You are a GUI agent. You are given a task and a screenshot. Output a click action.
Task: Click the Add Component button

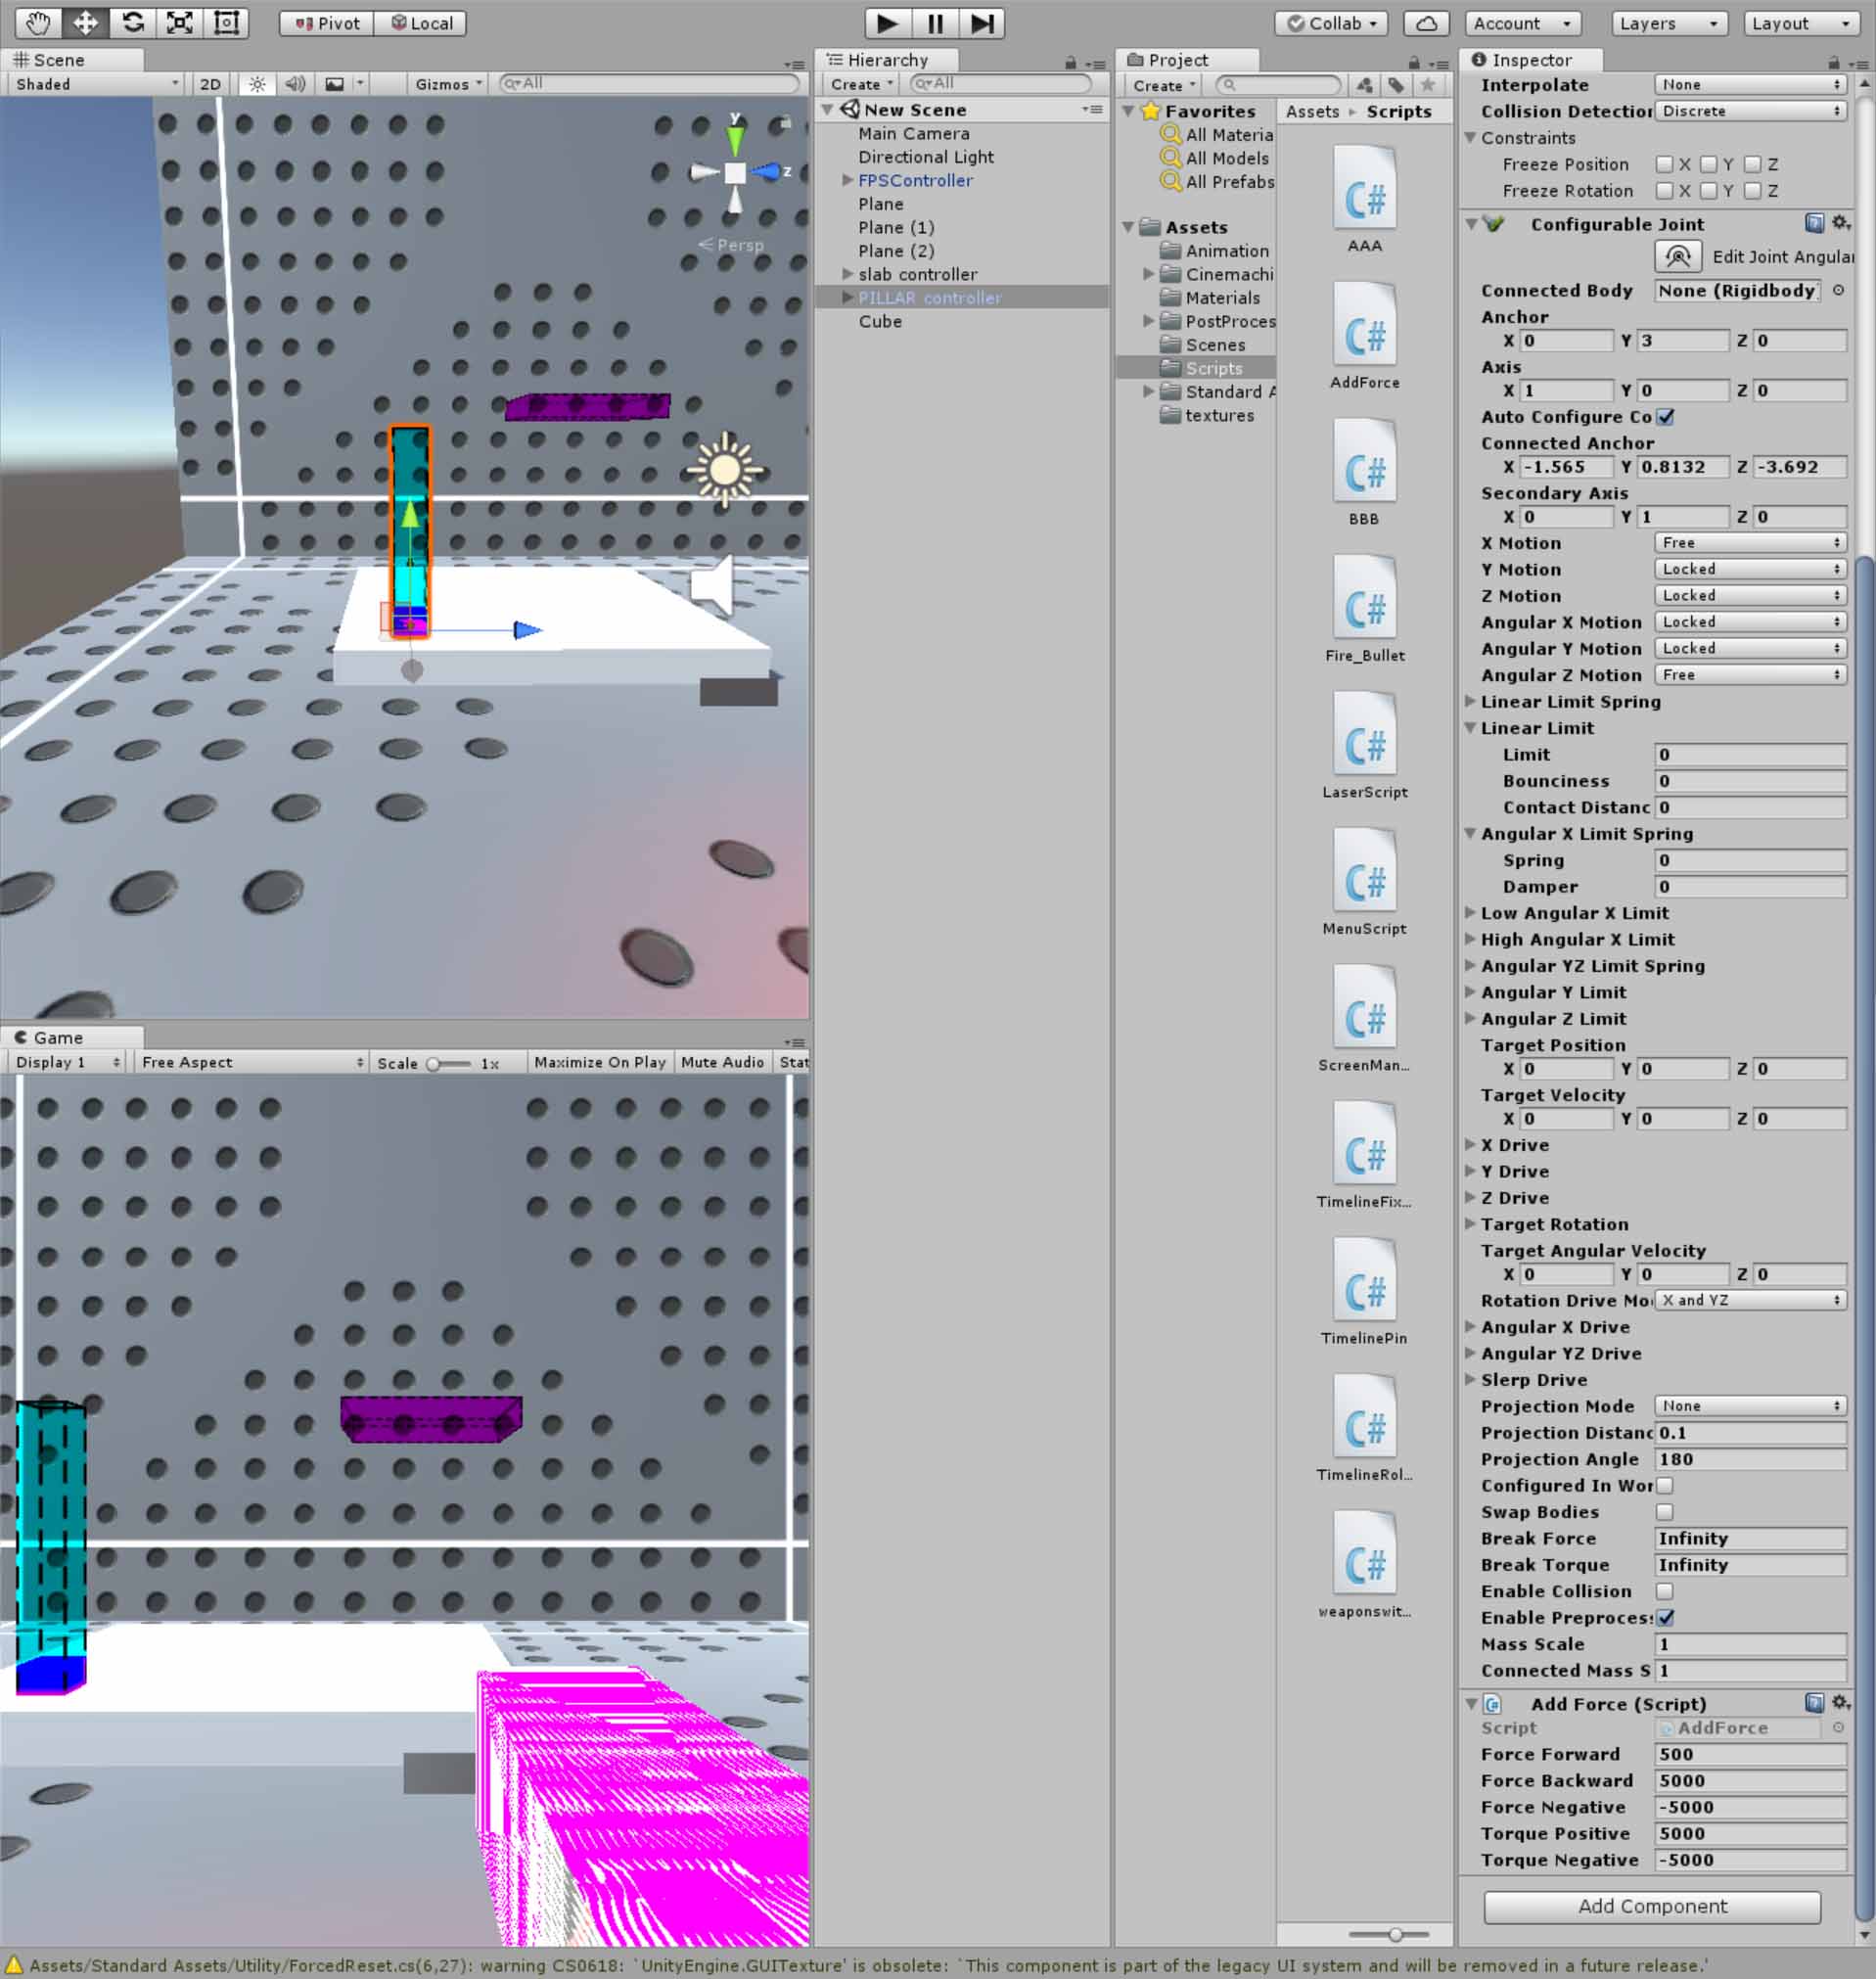1654,1906
